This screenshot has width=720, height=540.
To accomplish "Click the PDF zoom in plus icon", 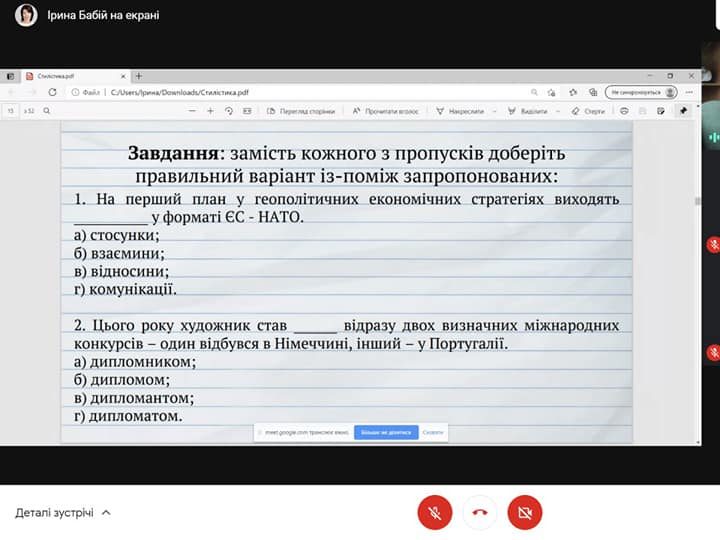I will click(210, 111).
